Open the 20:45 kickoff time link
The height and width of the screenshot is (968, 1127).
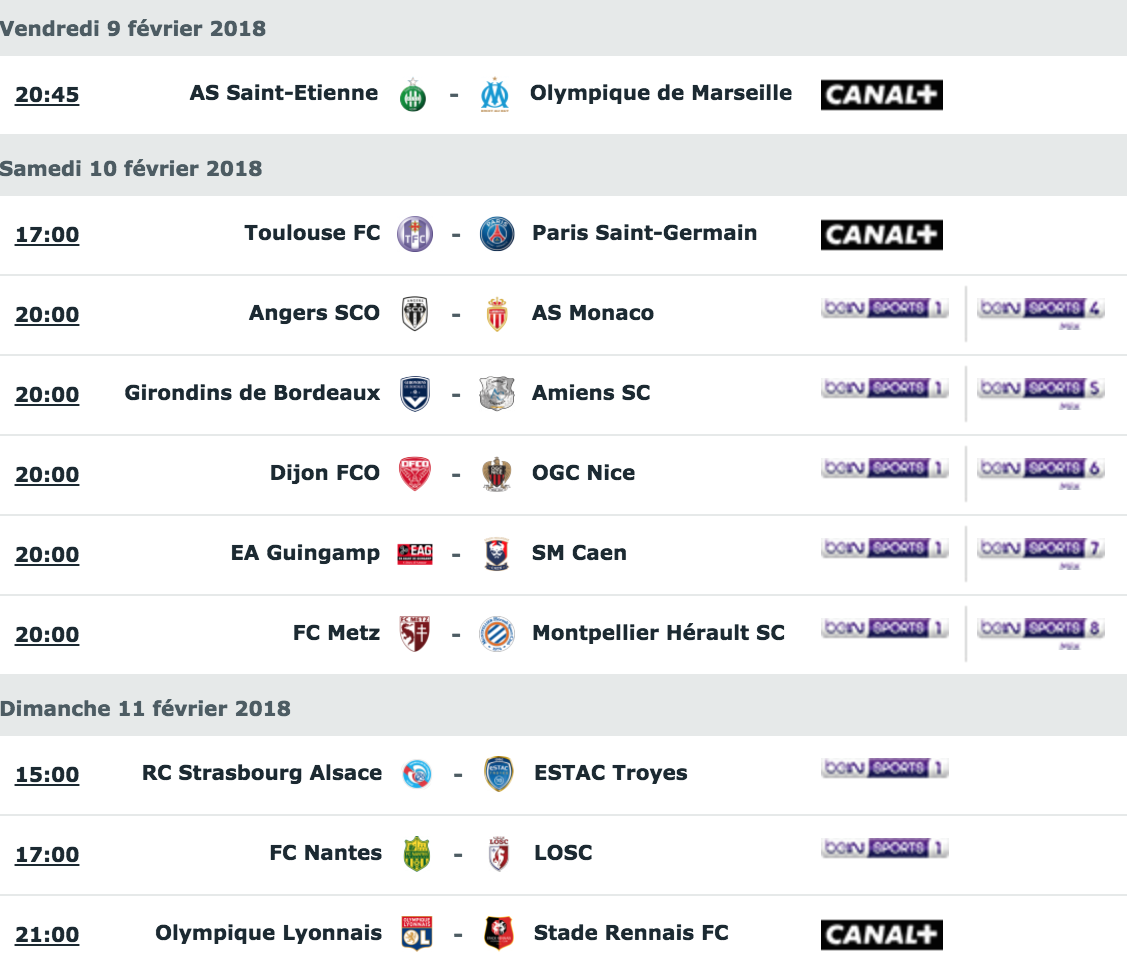tap(47, 95)
